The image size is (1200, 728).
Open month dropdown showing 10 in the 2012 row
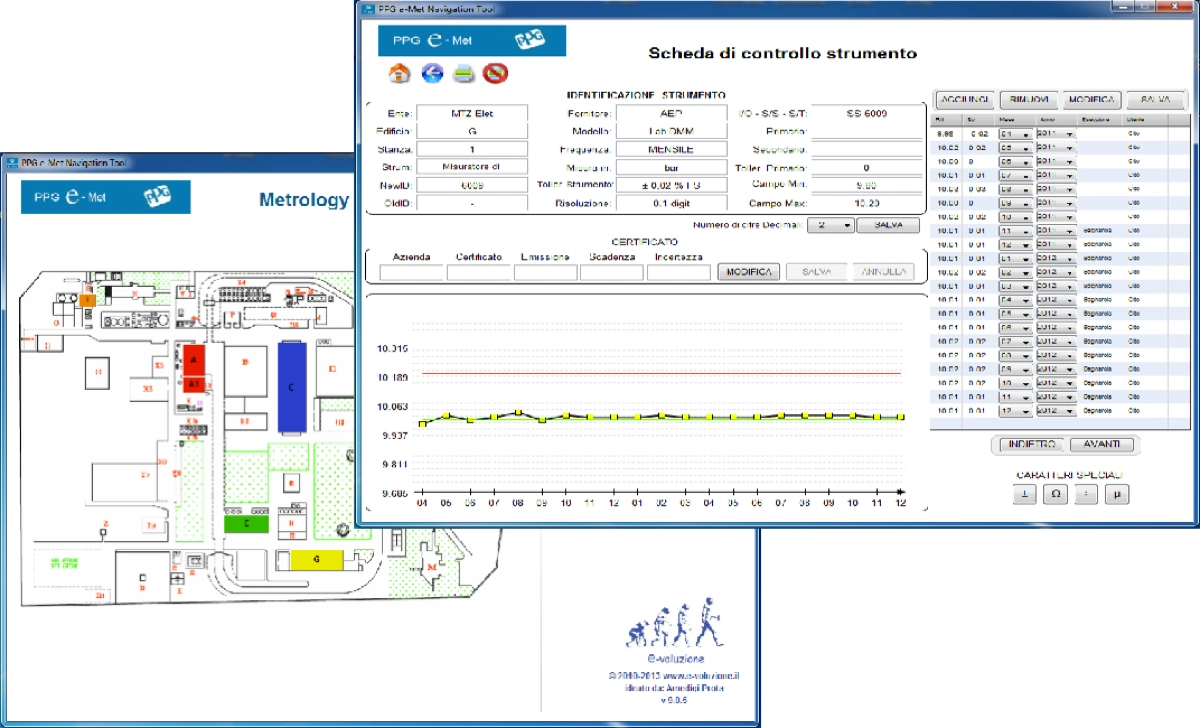tap(1015, 383)
